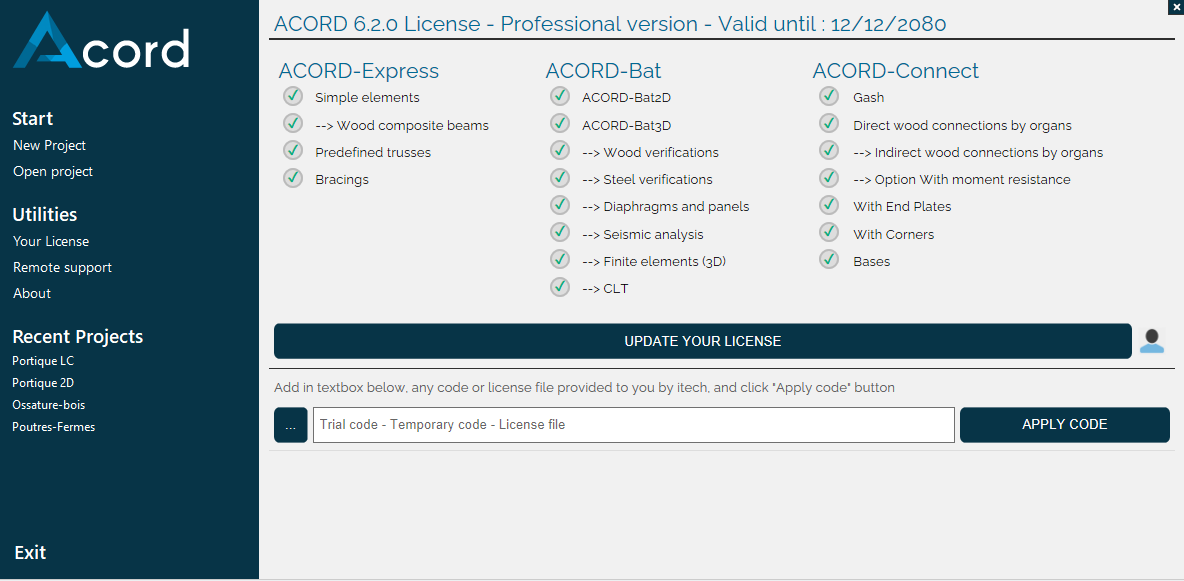Toggle the check beside Predefined trusses
This screenshot has width=1184, height=581.
pyautogui.click(x=292, y=150)
